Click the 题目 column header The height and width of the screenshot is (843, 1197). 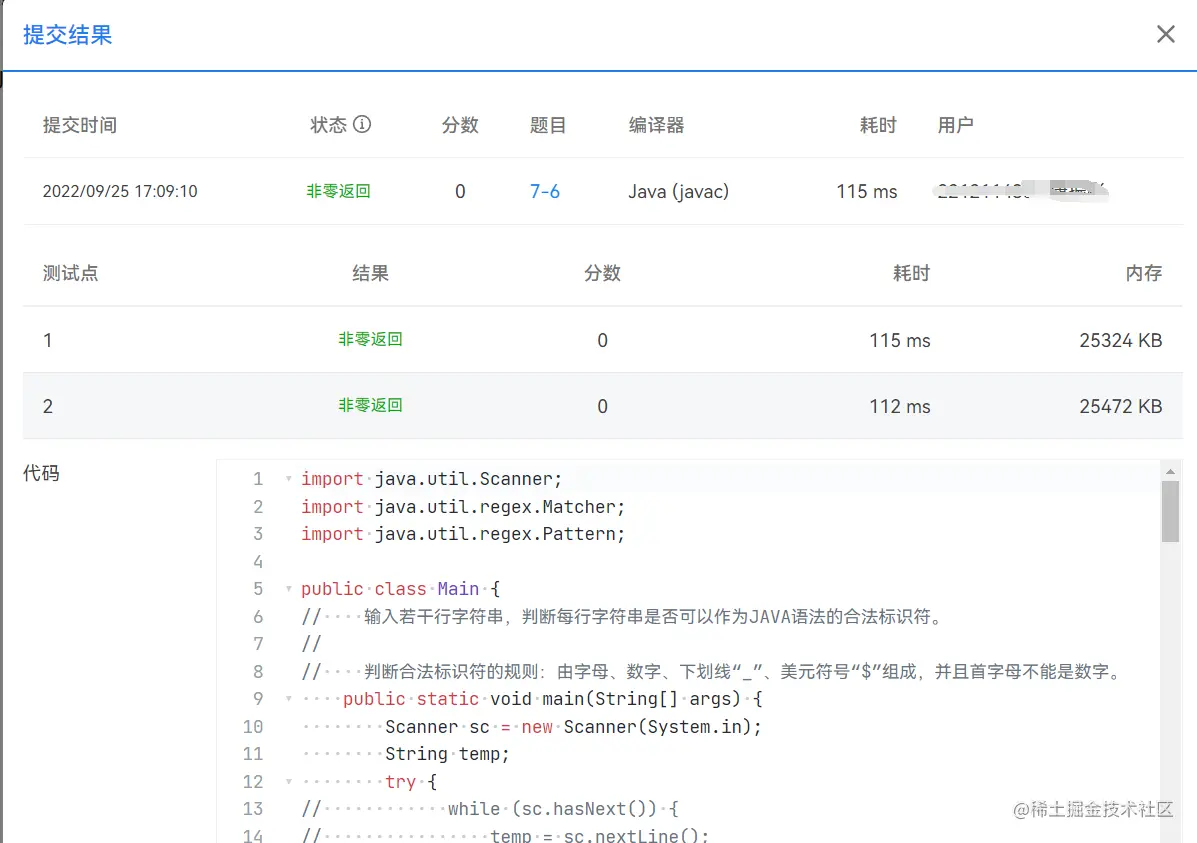click(x=547, y=124)
